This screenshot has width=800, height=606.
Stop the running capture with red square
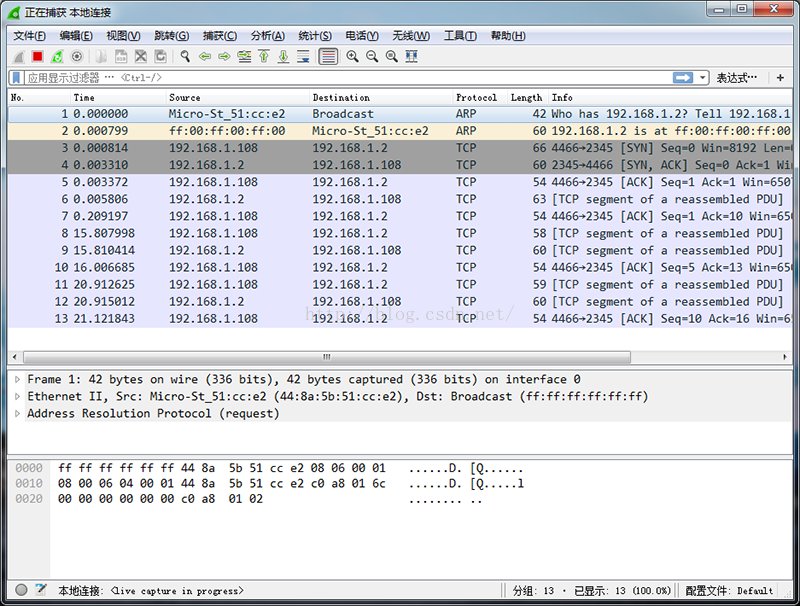click(x=37, y=57)
